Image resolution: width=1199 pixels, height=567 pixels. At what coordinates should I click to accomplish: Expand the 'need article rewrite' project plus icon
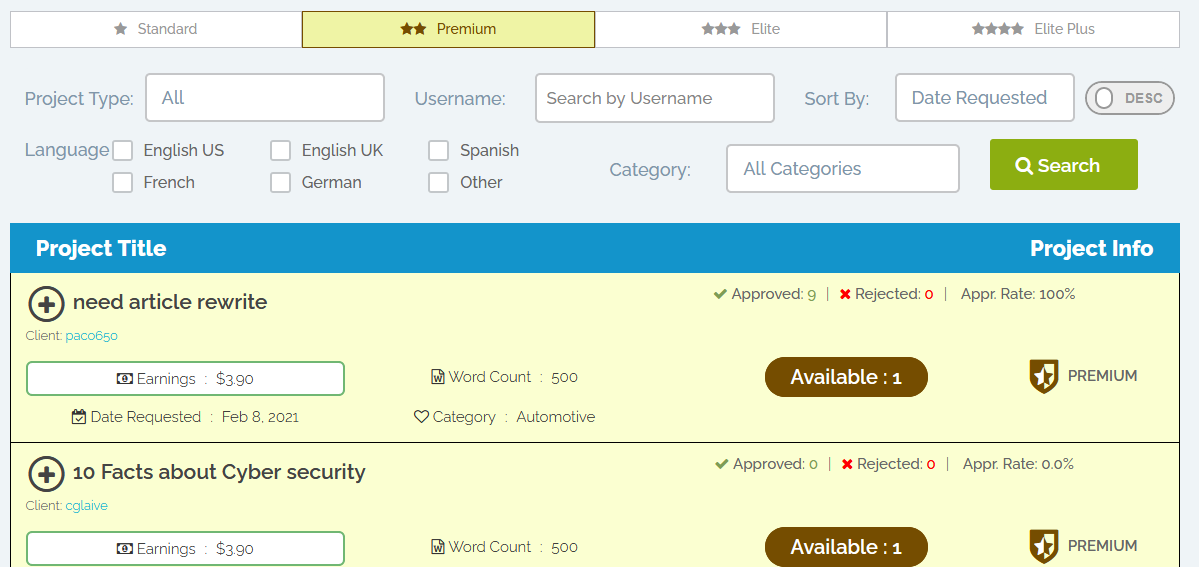(46, 304)
